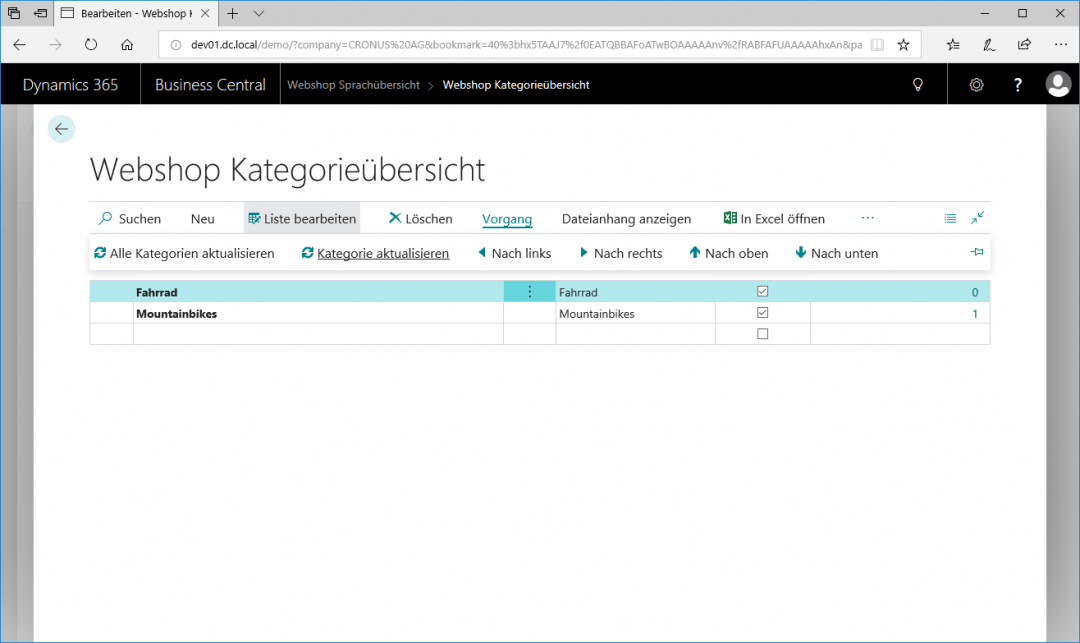Click the browser back arrow
Image resolution: width=1080 pixels, height=643 pixels.
(19, 45)
